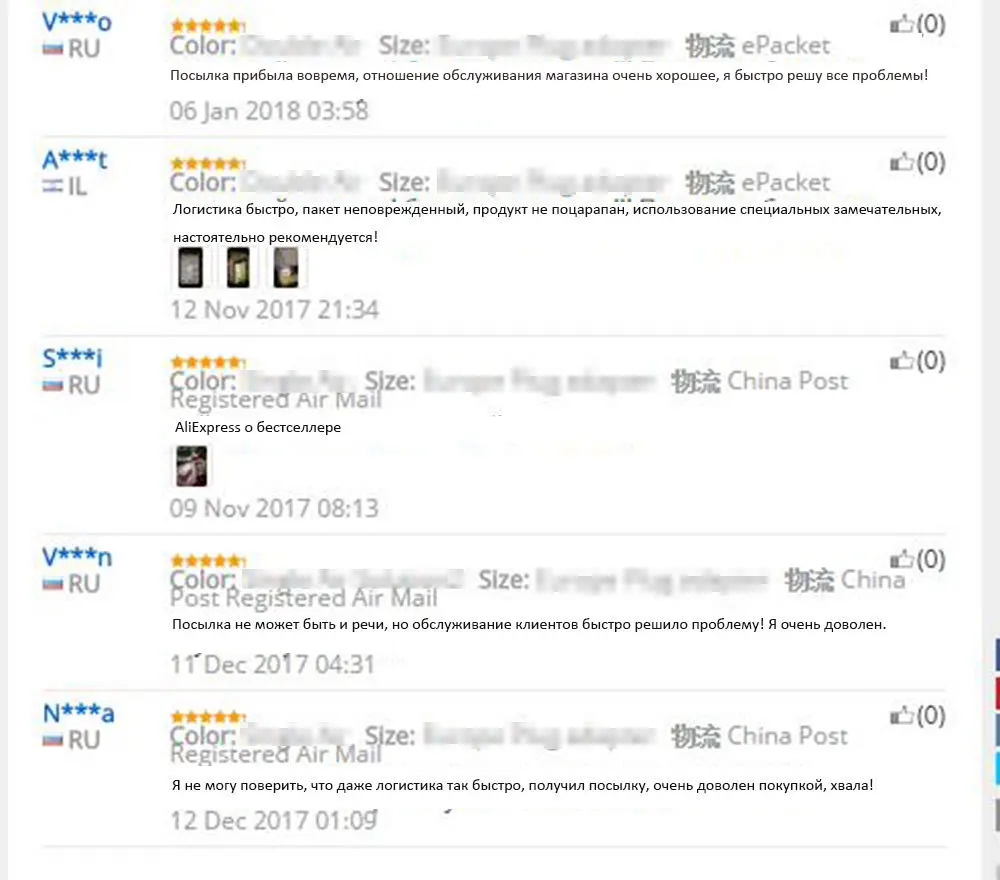
Task: Open reviewer profile A***t
Action: click(75, 159)
